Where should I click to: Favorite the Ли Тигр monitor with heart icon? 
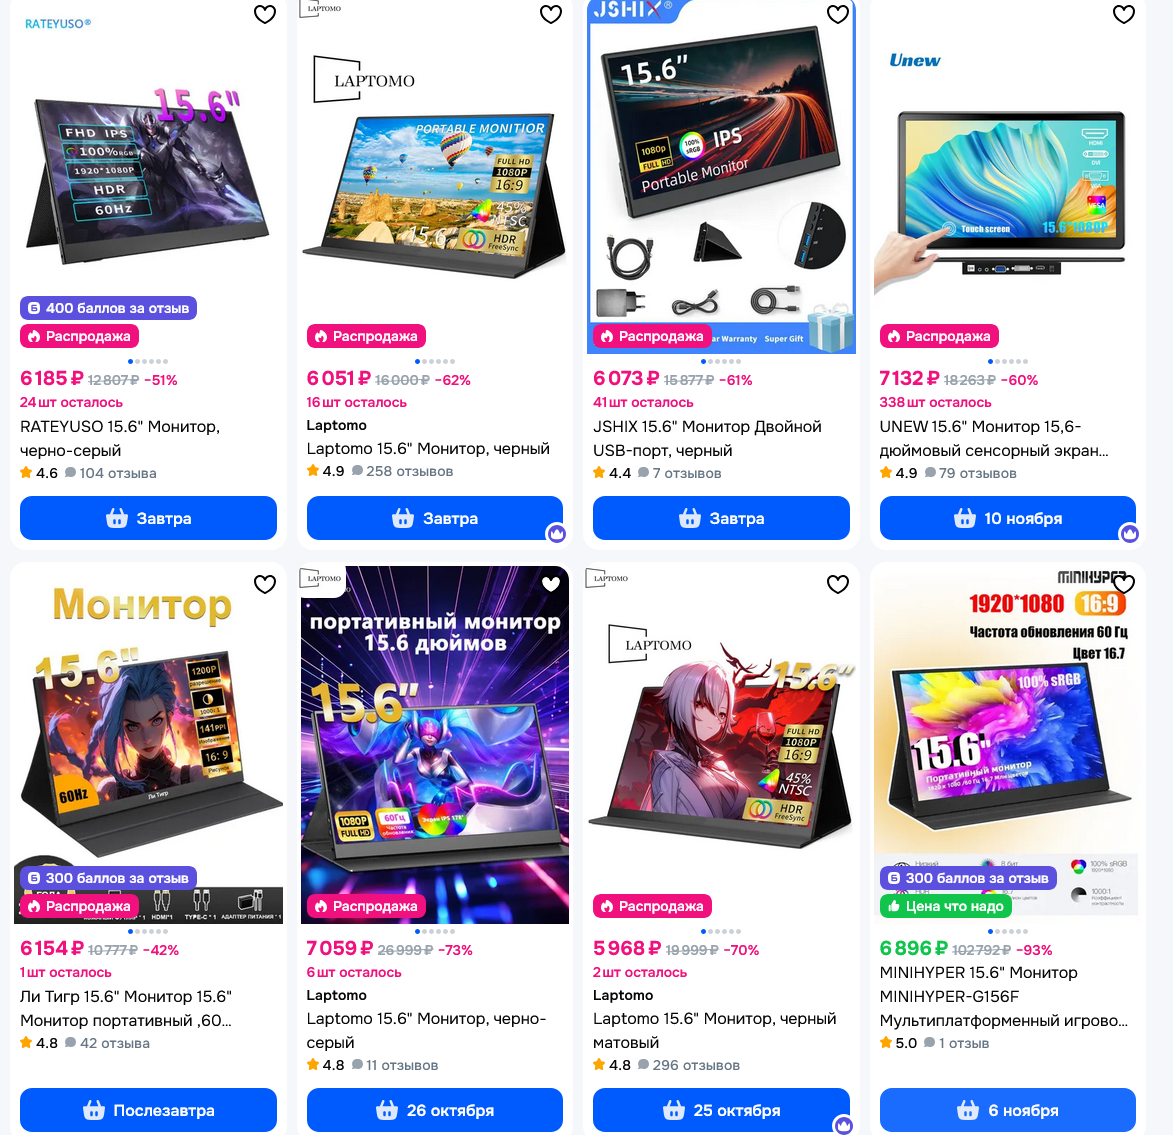point(265,584)
